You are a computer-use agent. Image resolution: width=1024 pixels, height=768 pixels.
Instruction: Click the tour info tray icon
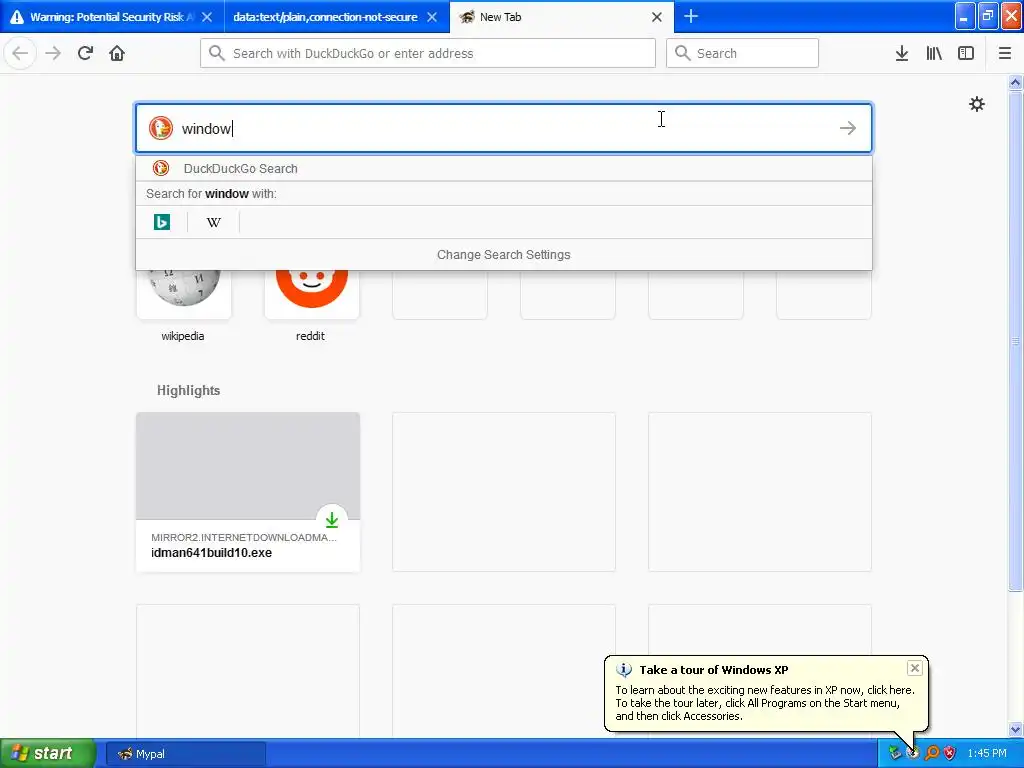(x=913, y=753)
